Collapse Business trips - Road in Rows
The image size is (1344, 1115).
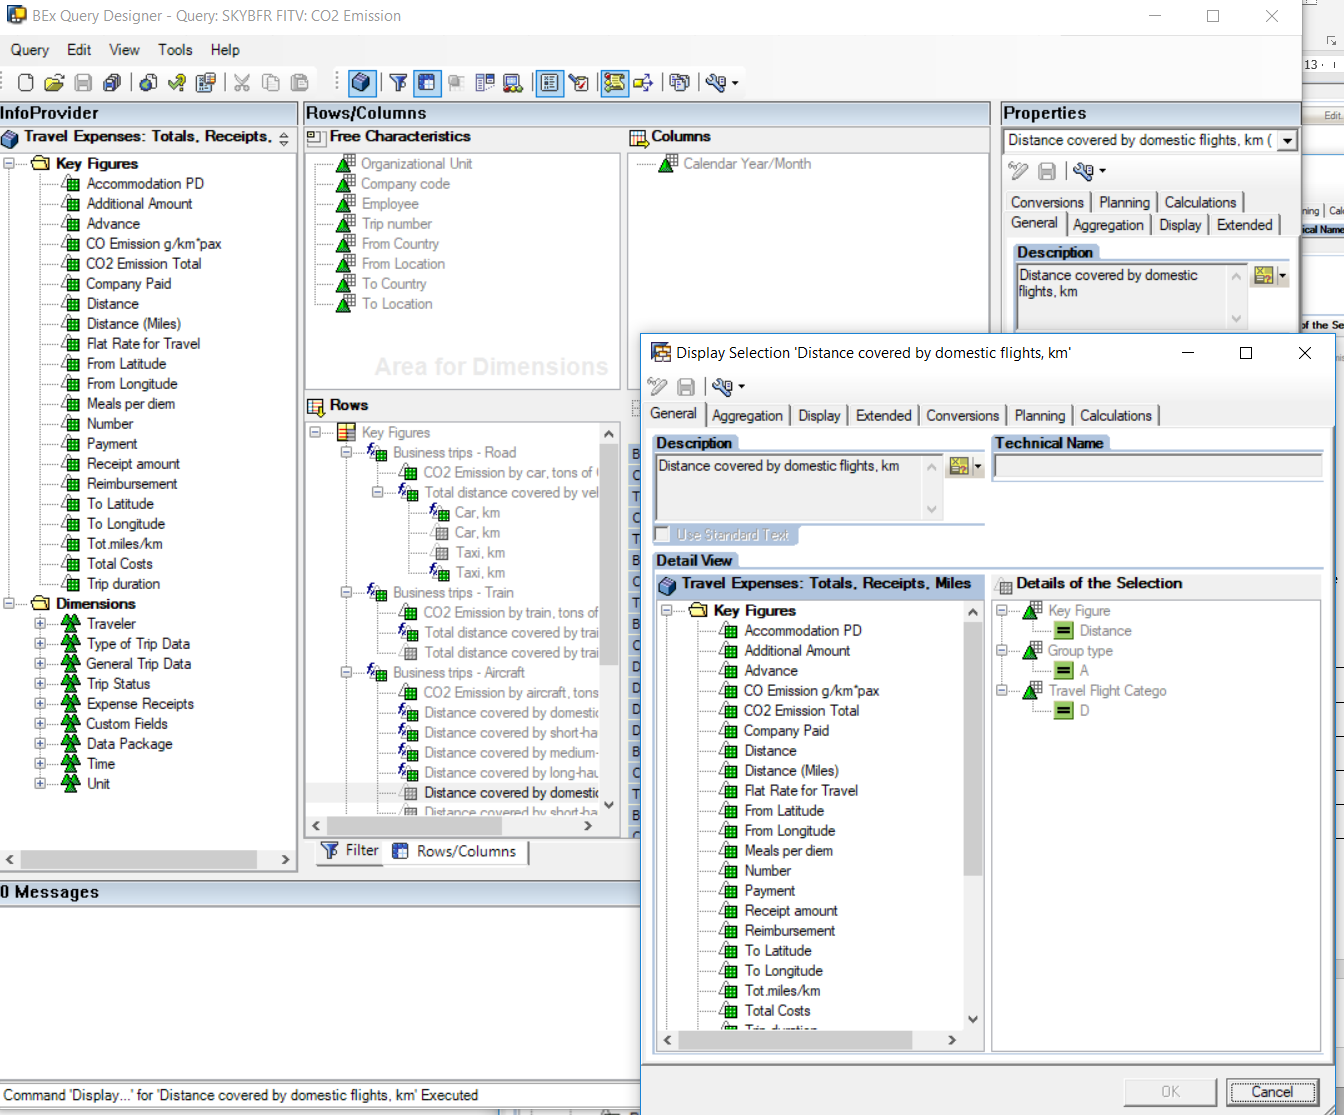coord(346,452)
